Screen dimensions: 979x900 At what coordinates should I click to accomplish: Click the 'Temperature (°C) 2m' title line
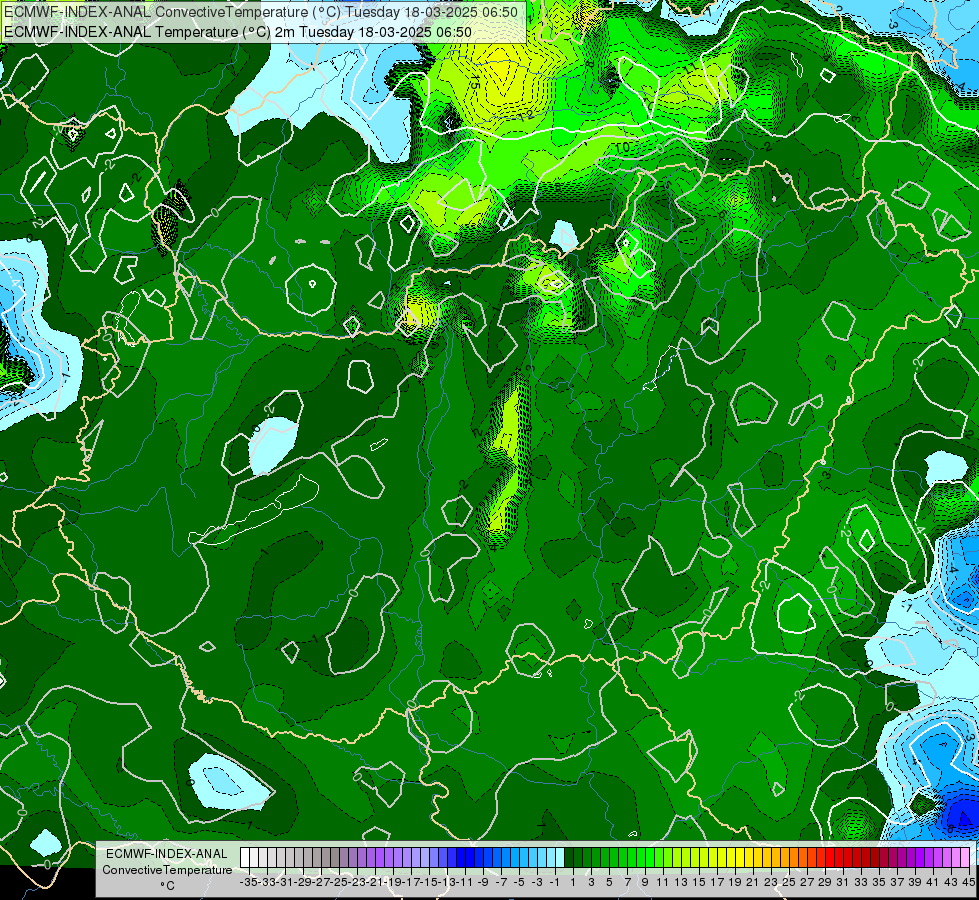(x=237, y=32)
